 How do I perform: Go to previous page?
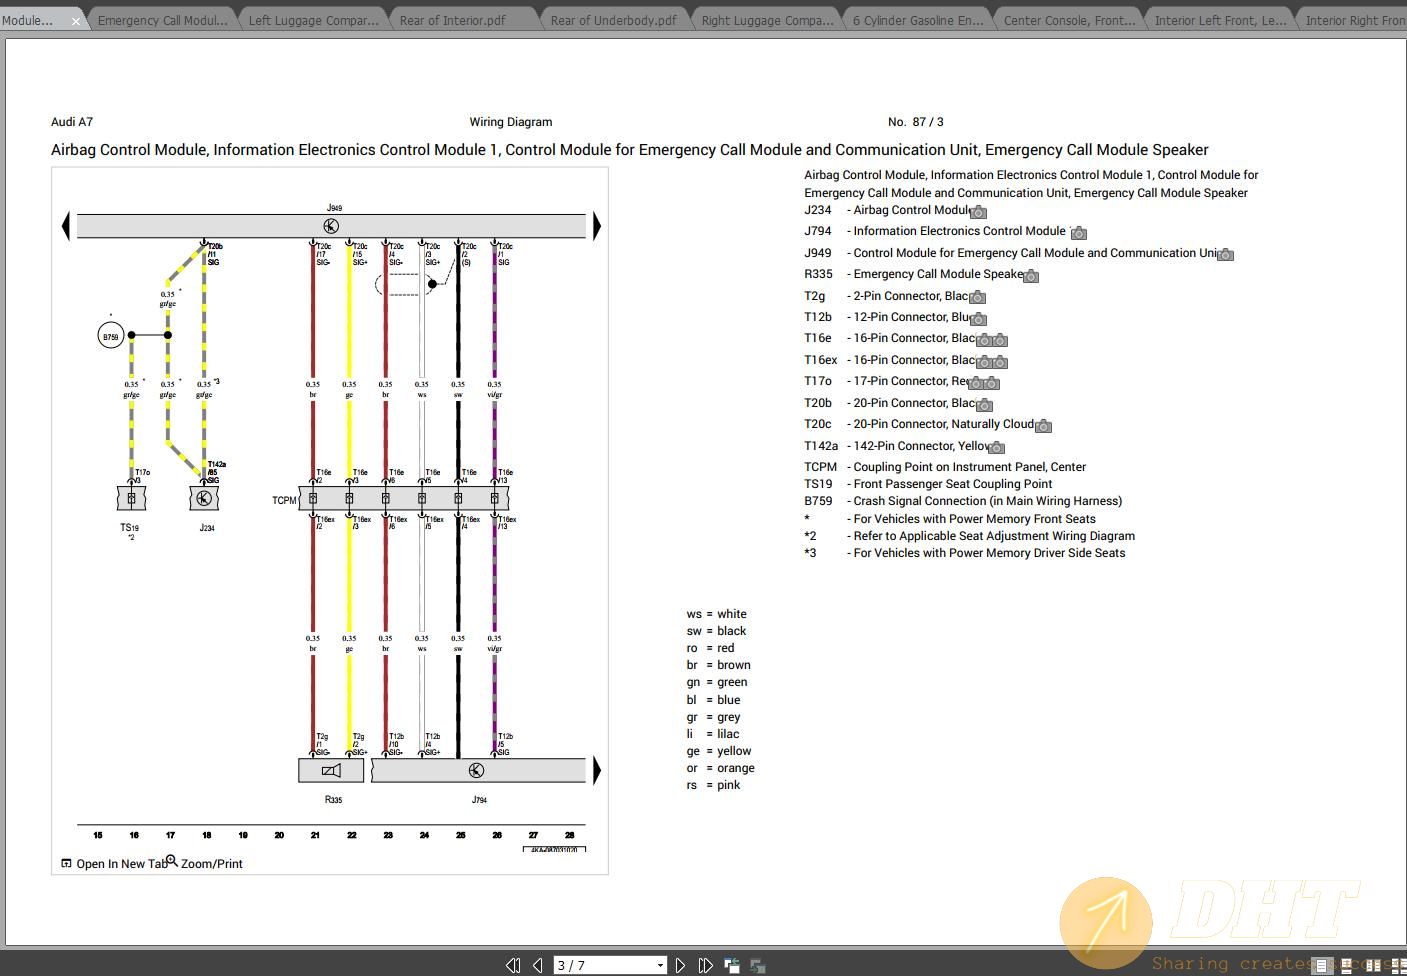538,965
